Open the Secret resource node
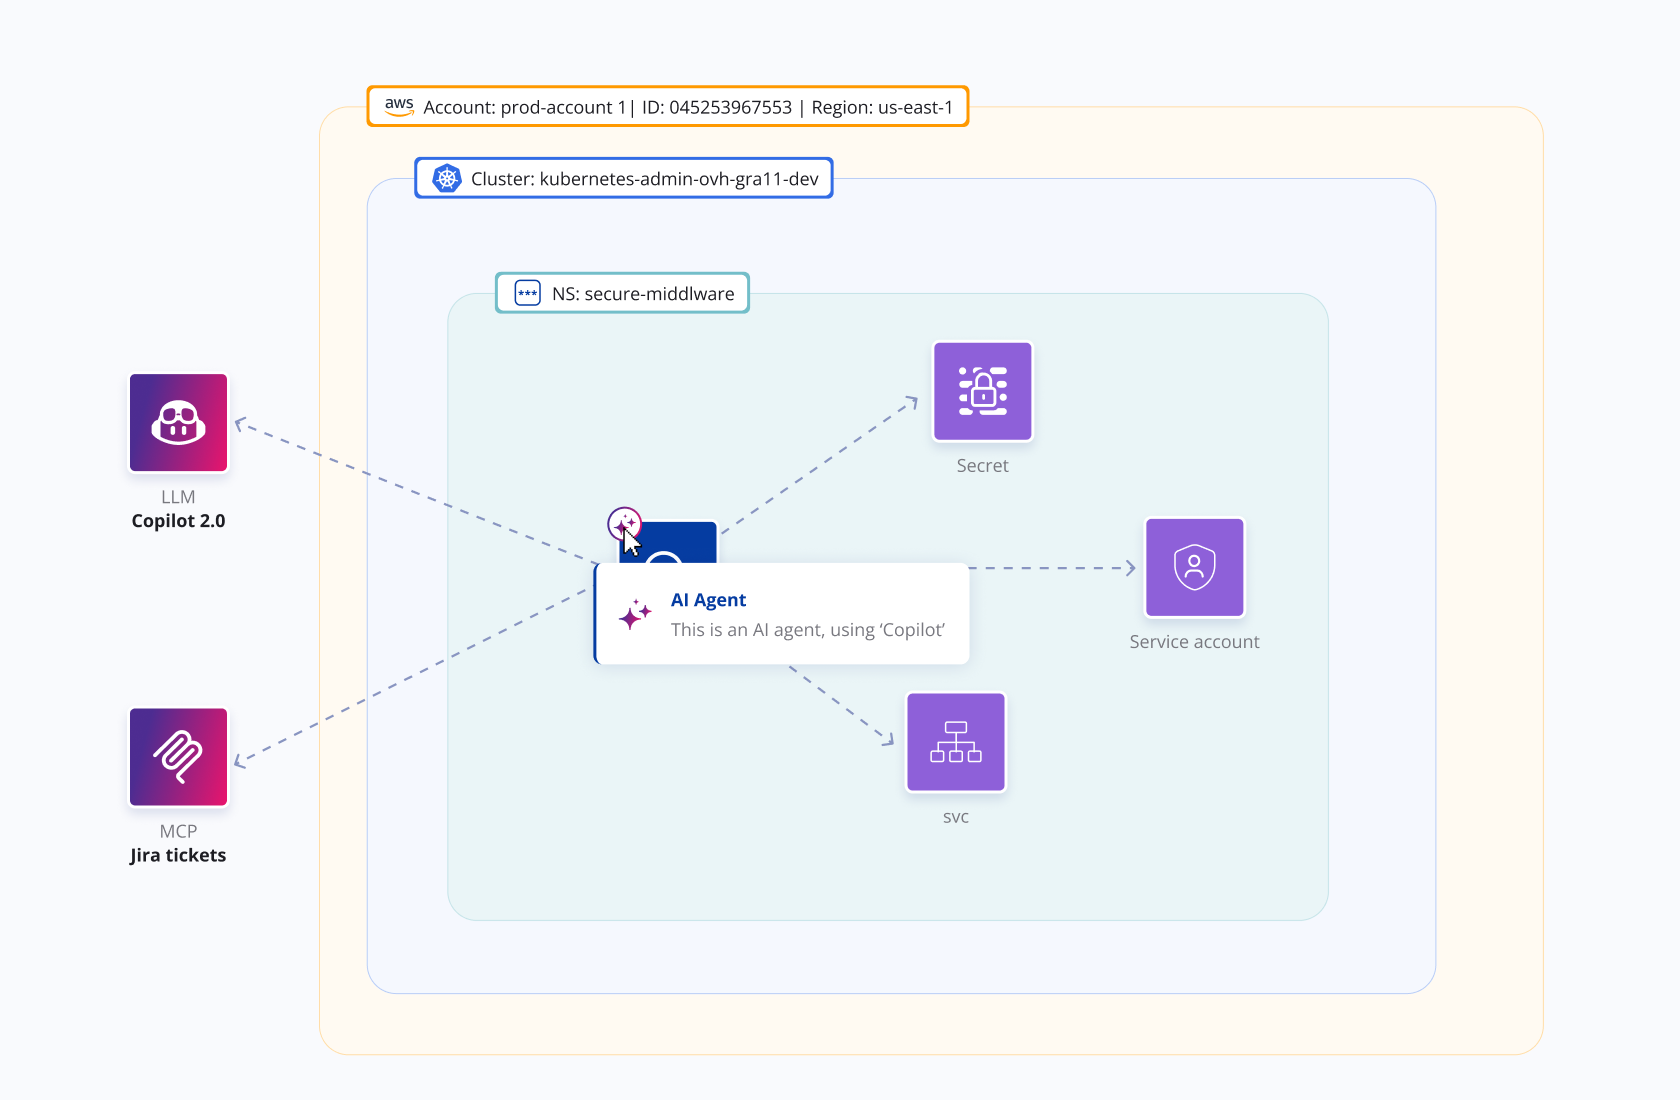The image size is (1680, 1100). [982, 391]
